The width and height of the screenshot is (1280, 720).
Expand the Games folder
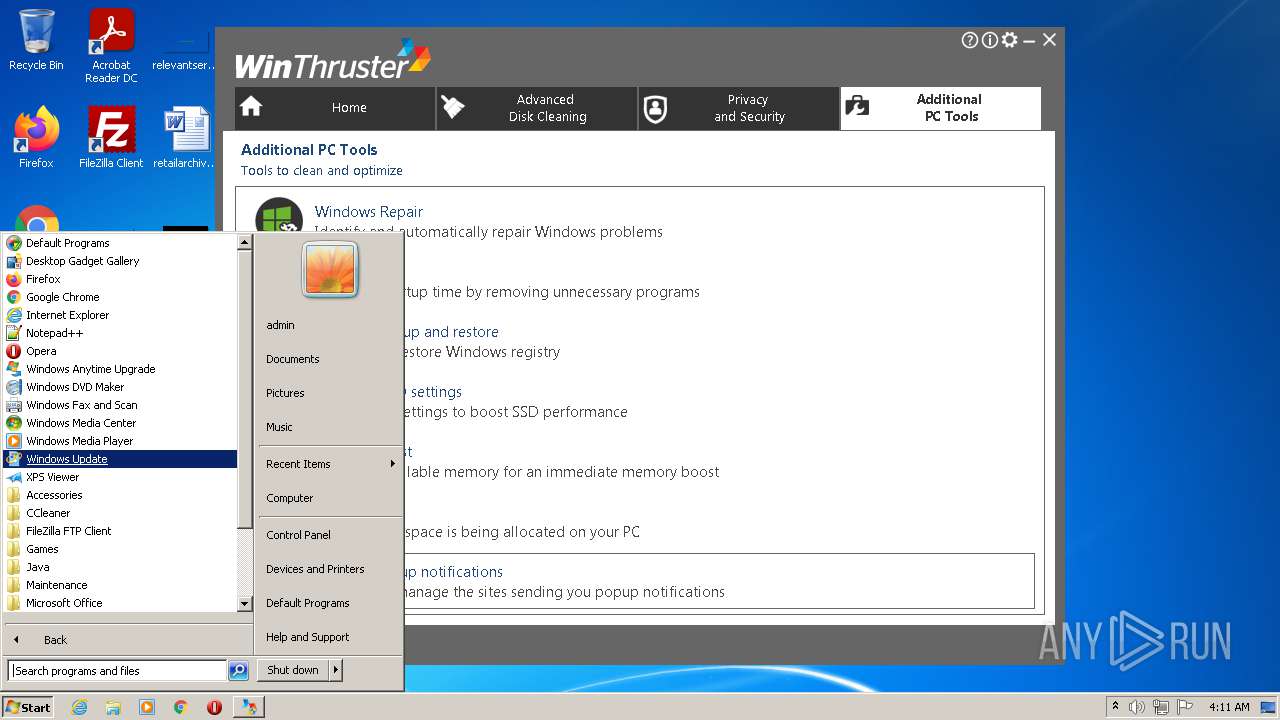120,549
